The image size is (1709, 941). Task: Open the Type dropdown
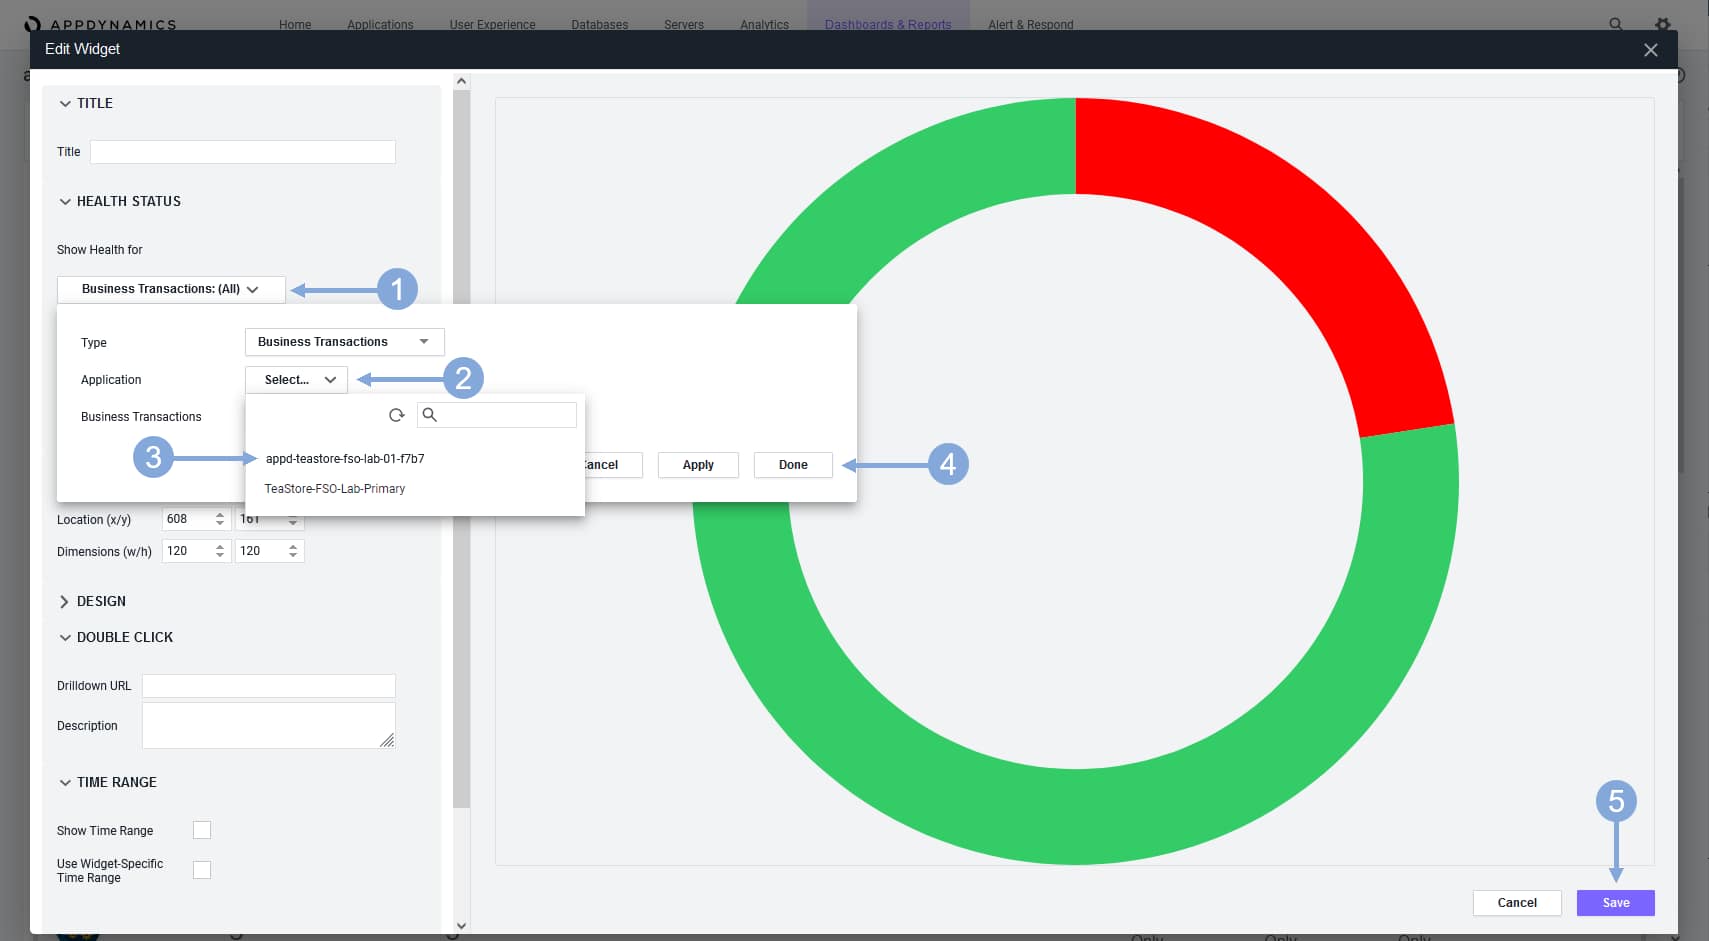pos(344,342)
